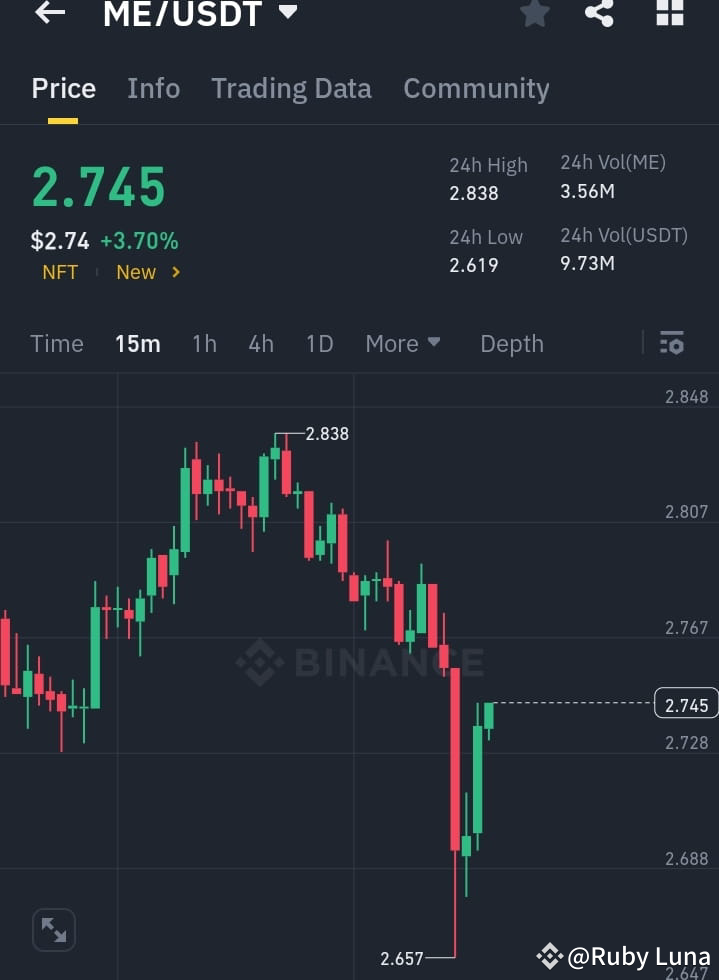
Task: Tap the back arrow
Action: coord(49,14)
